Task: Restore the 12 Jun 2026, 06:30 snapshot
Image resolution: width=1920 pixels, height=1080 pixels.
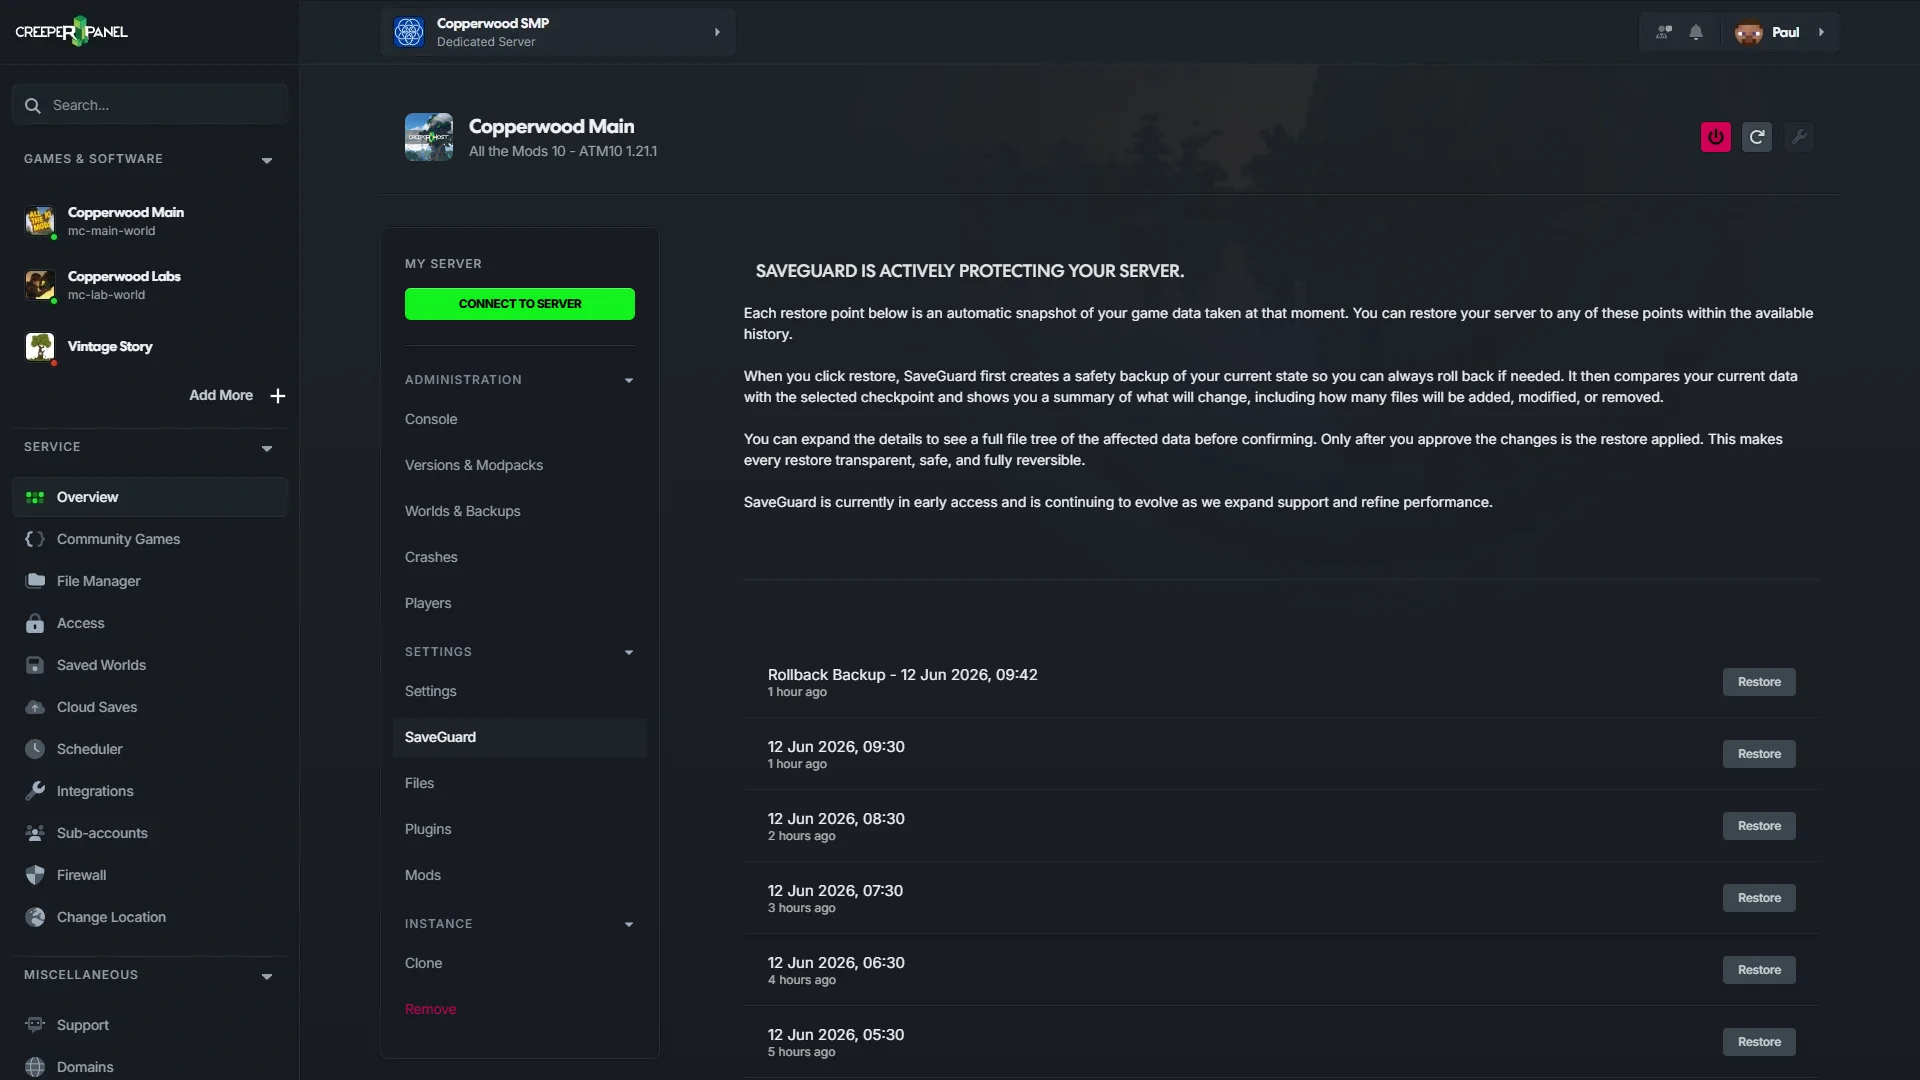Action: click(1759, 970)
